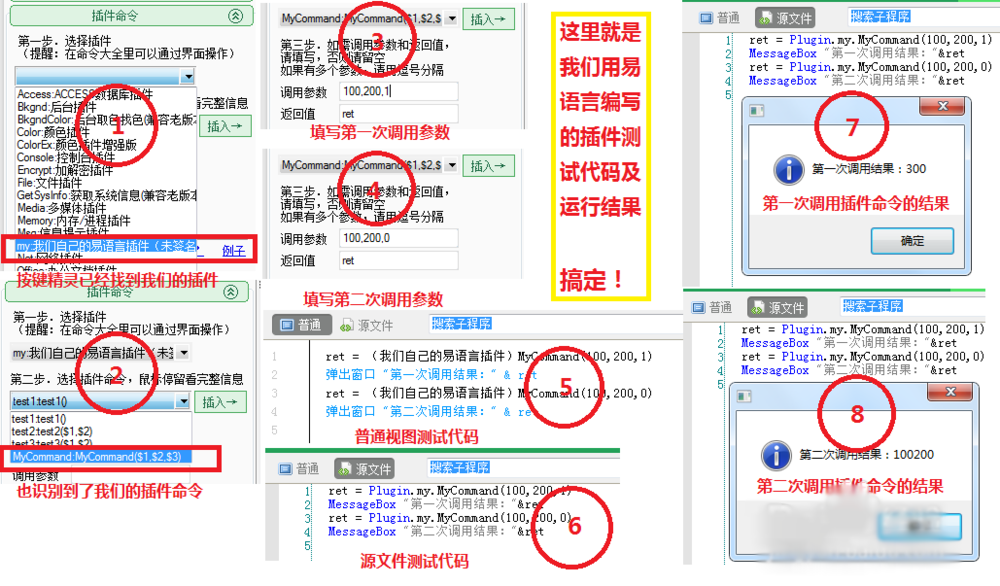Focus 返回值 field below parameters 100,200,0
1000x586 pixels.
coord(399,260)
